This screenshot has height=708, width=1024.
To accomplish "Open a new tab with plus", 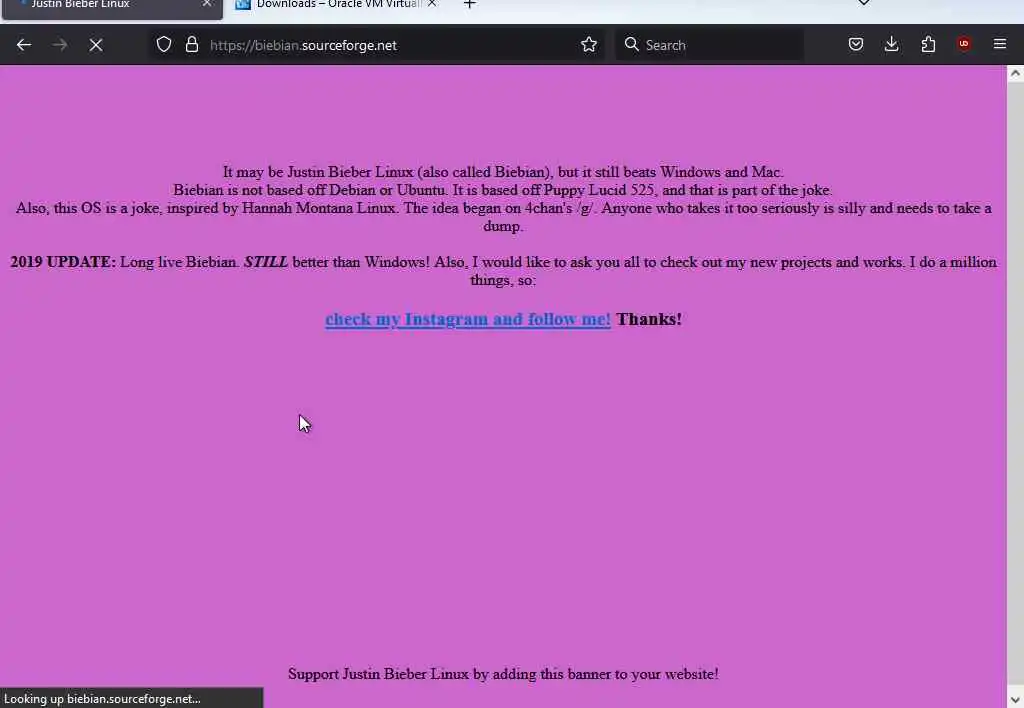I will [x=470, y=5].
